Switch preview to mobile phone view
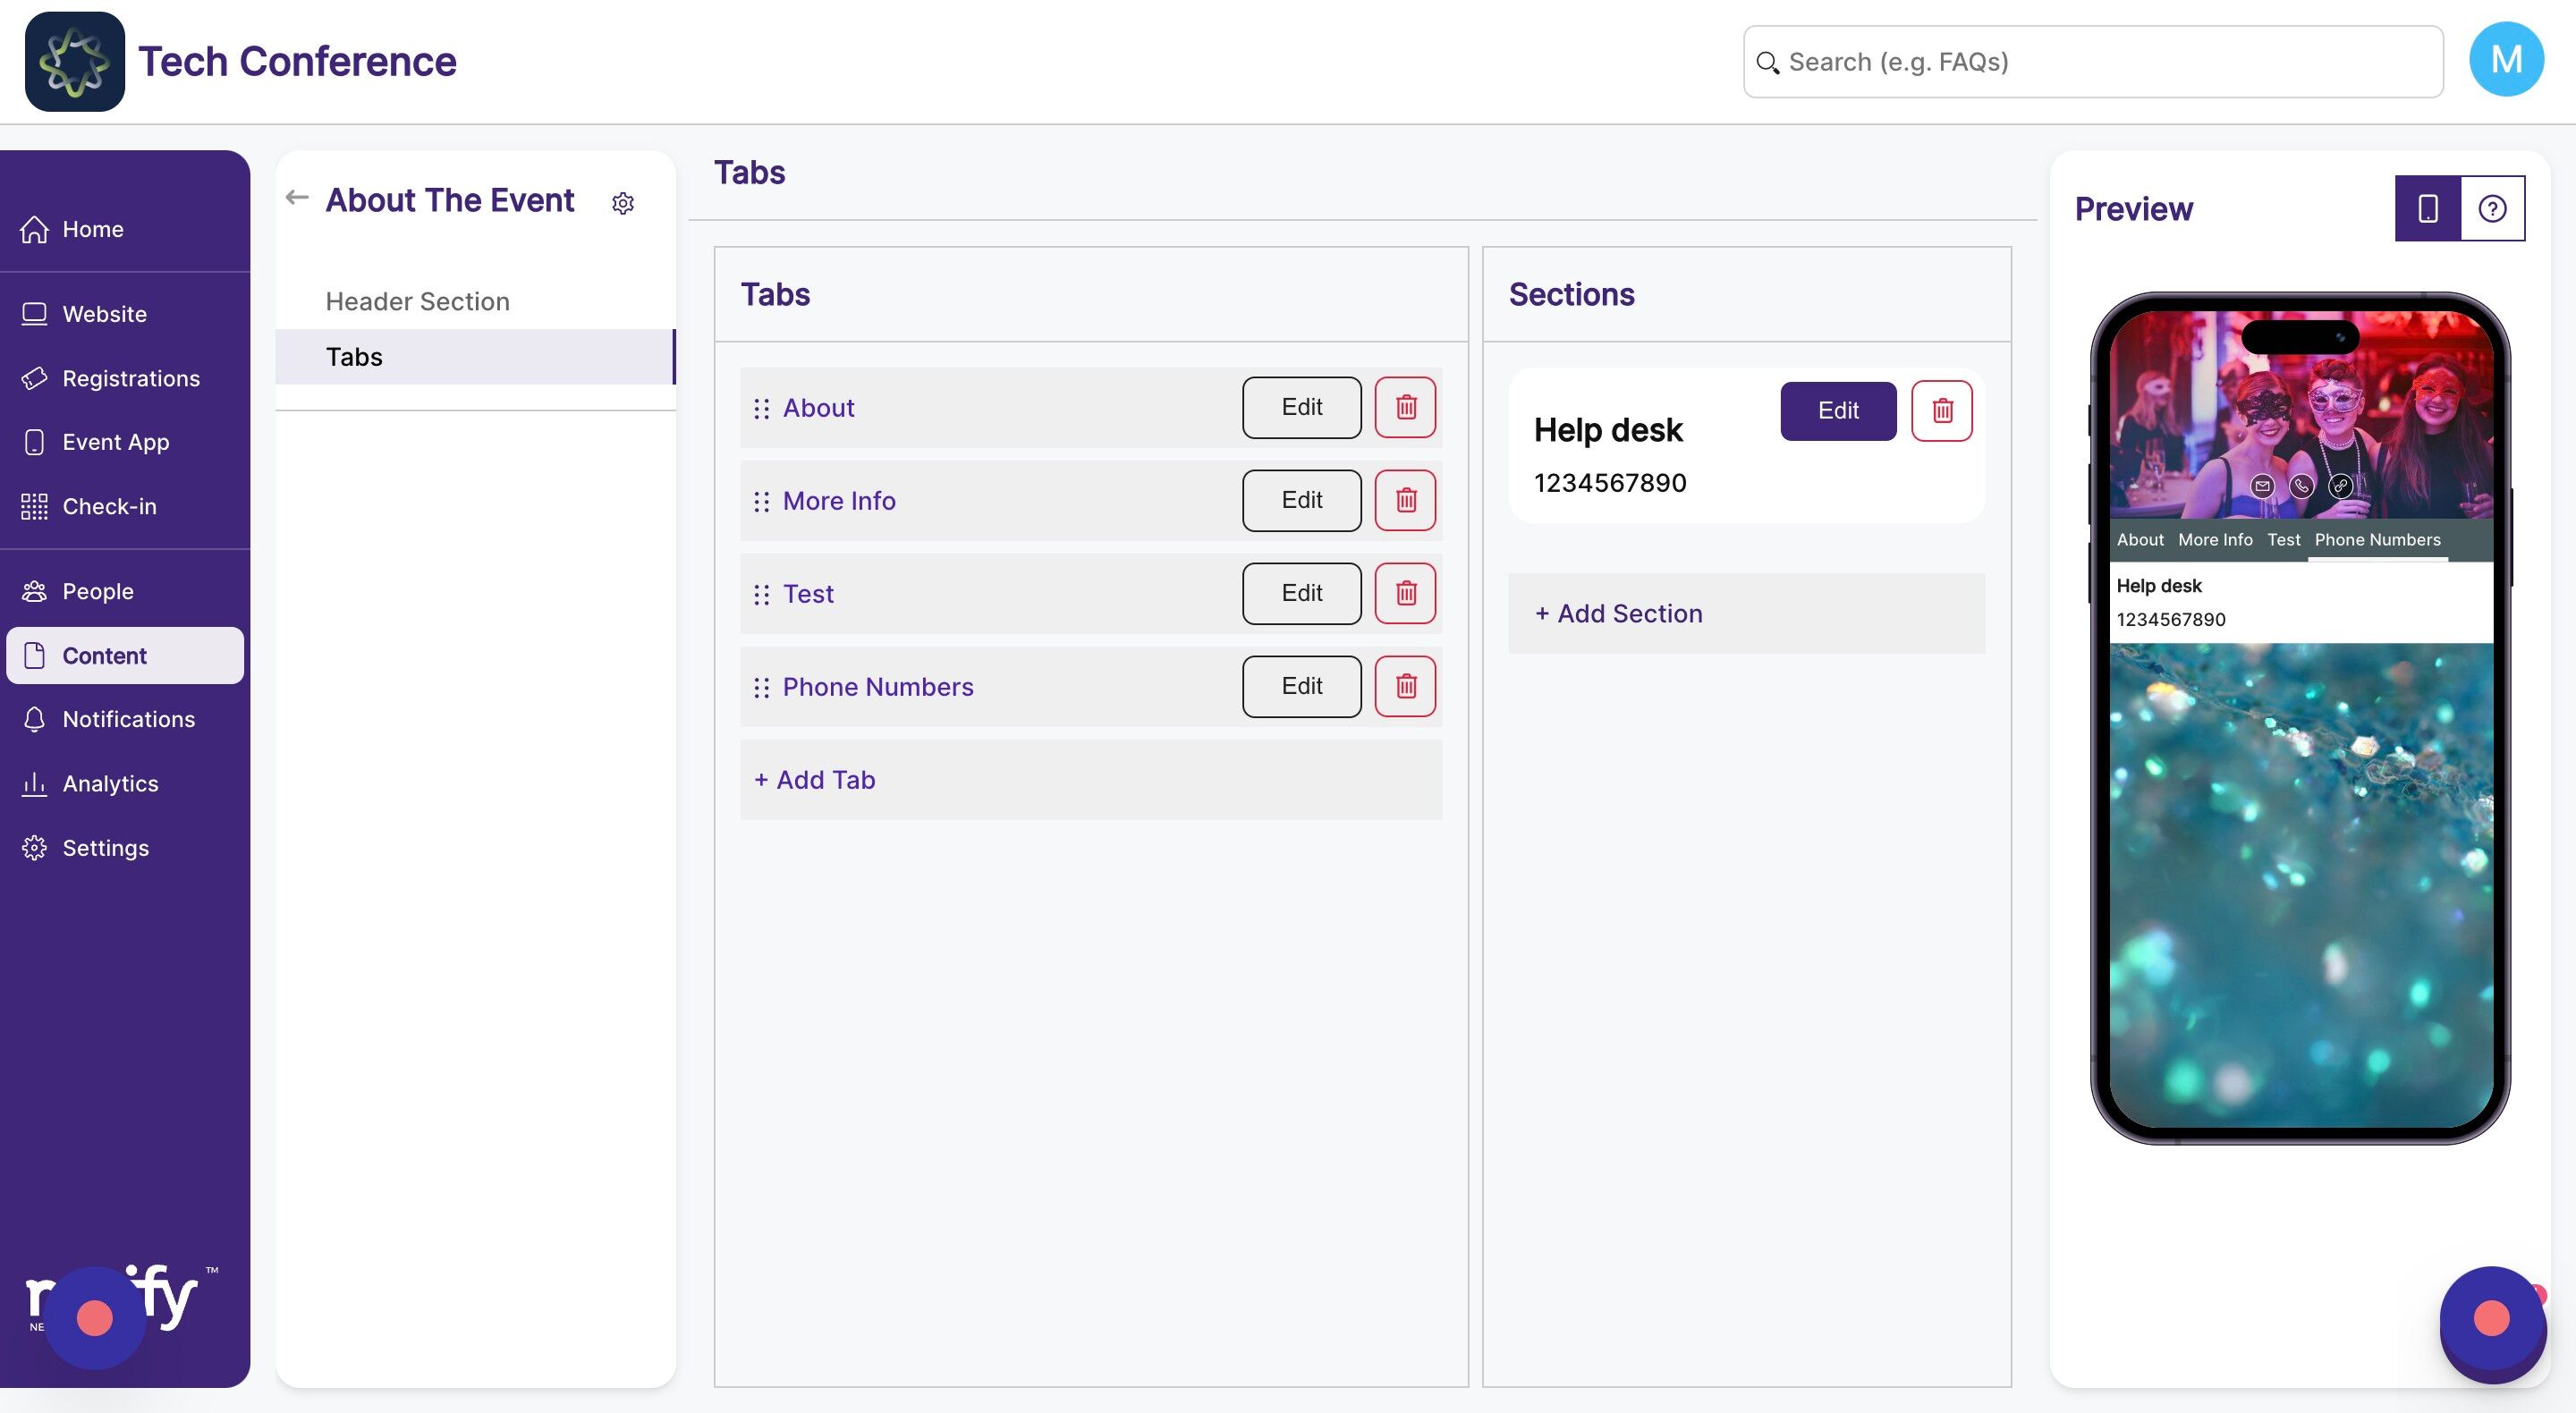The width and height of the screenshot is (2576, 1413). tap(2427, 208)
